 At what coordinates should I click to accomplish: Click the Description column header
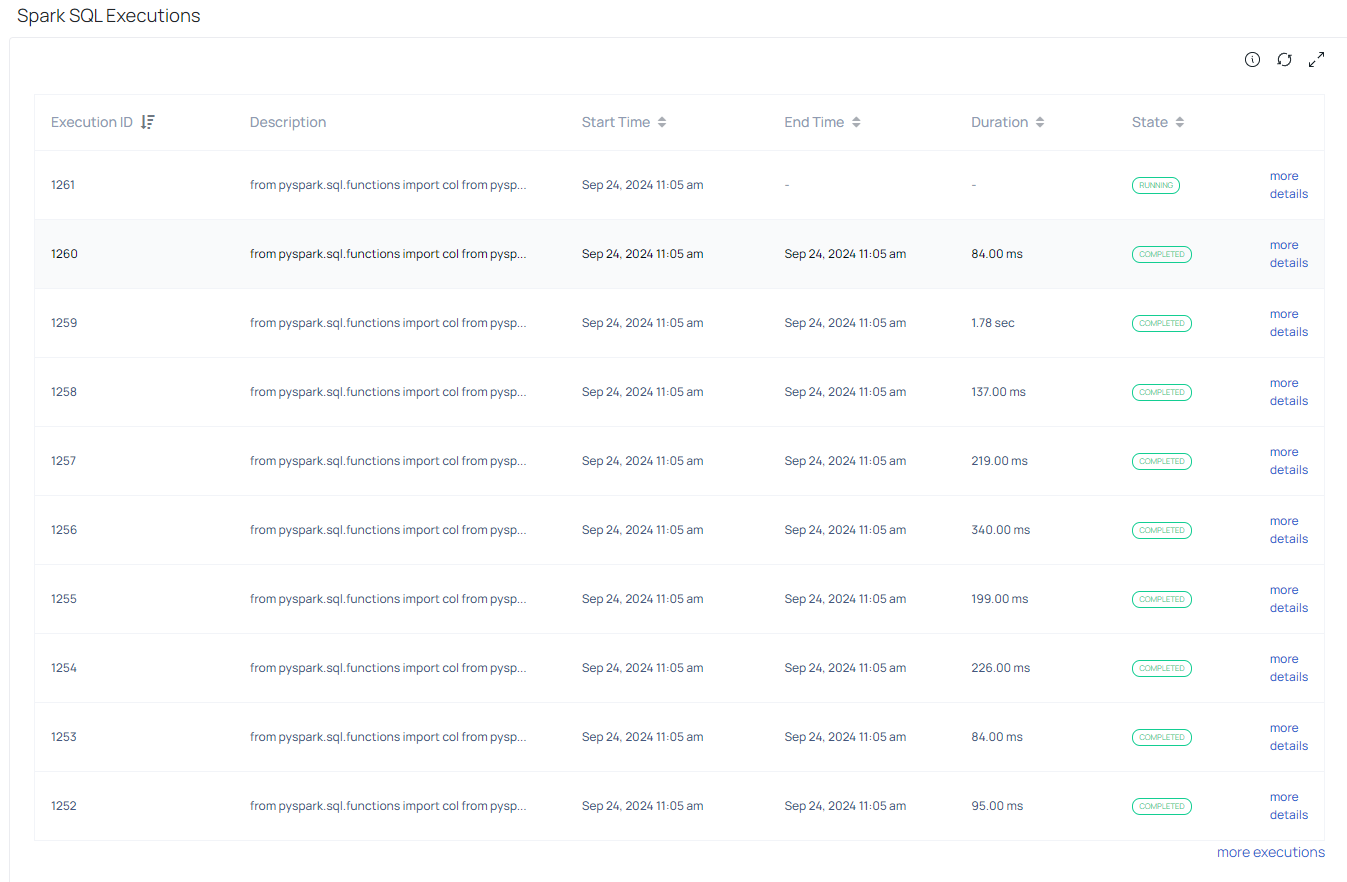288,122
